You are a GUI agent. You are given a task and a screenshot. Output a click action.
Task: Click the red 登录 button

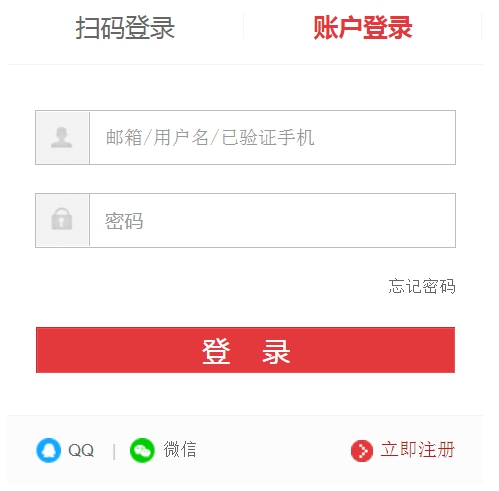[x=245, y=350]
